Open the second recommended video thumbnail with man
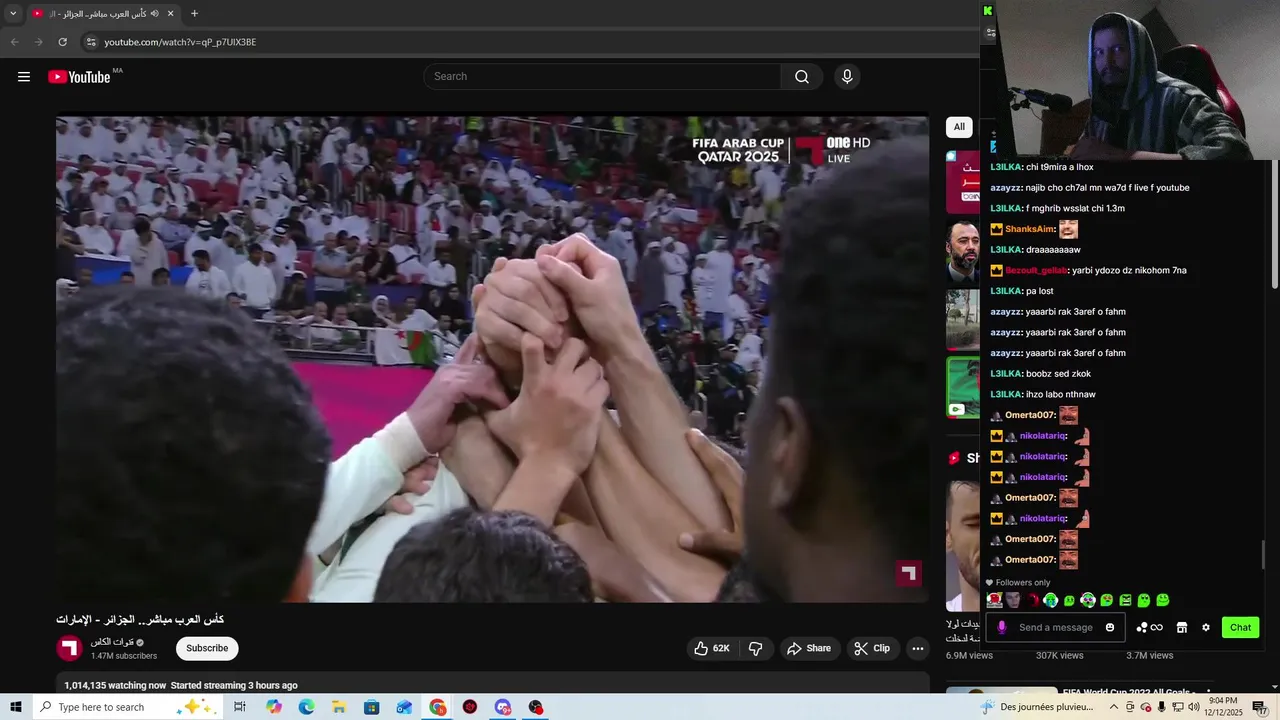The width and height of the screenshot is (1280, 720). pyautogui.click(x=963, y=252)
